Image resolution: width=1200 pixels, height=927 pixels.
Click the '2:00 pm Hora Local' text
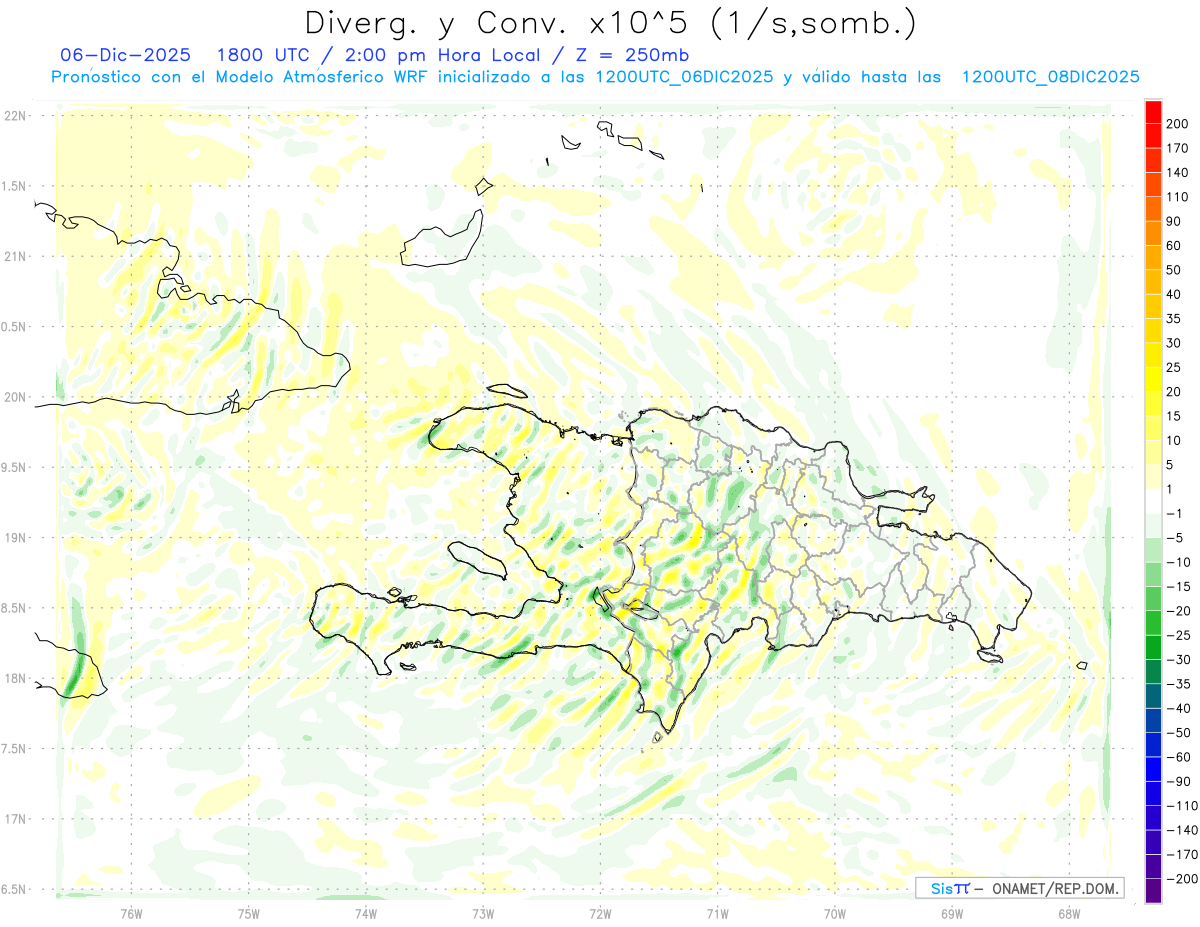pyautogui.click(x=436, y=55)
